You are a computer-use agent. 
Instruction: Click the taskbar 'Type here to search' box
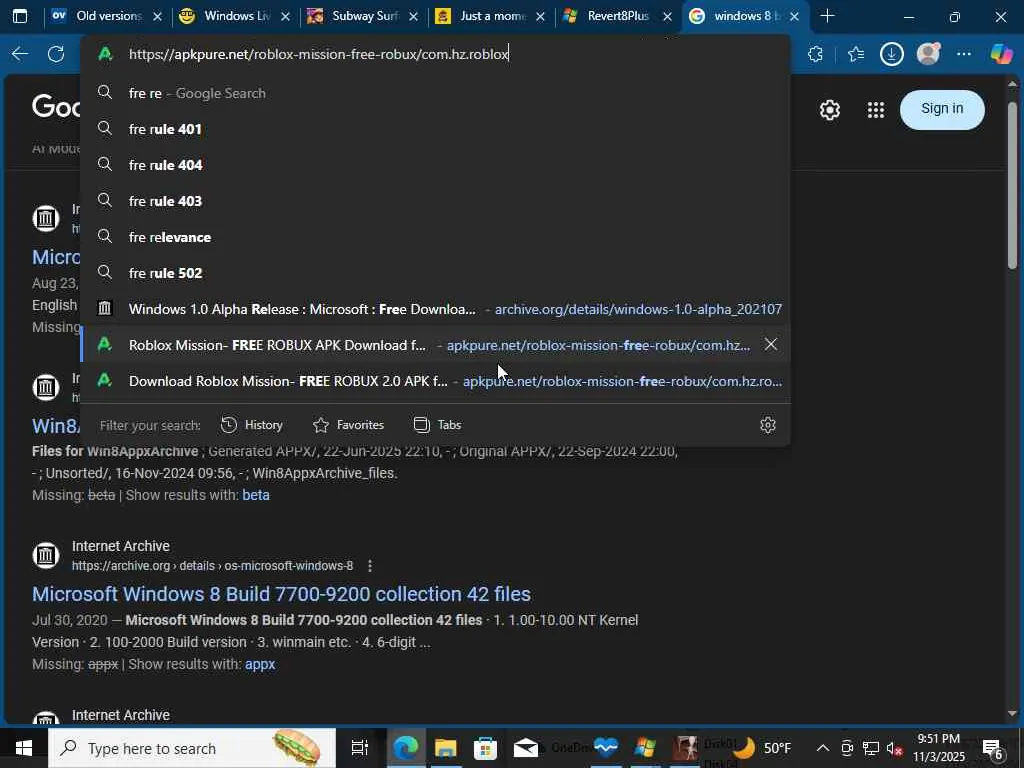click(191, 748)
